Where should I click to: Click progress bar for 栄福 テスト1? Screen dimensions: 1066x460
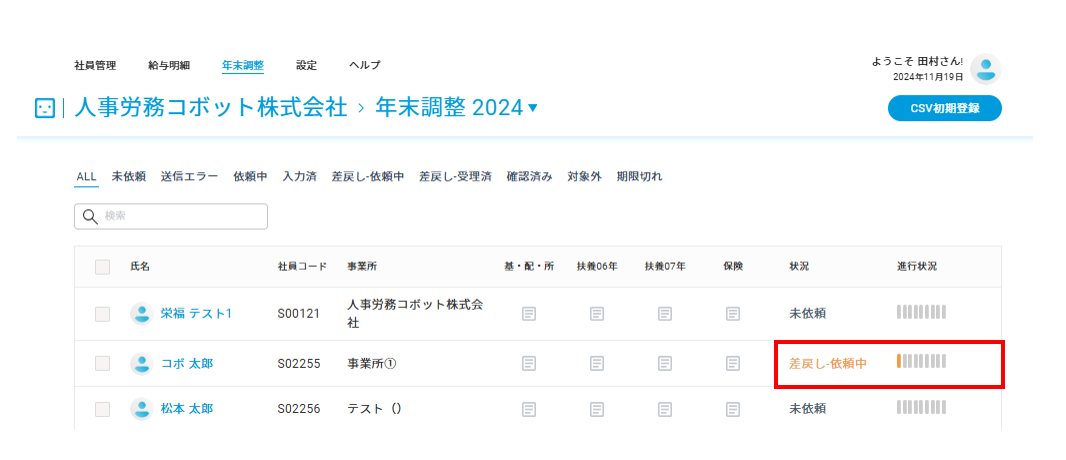[x=921, y=313]
